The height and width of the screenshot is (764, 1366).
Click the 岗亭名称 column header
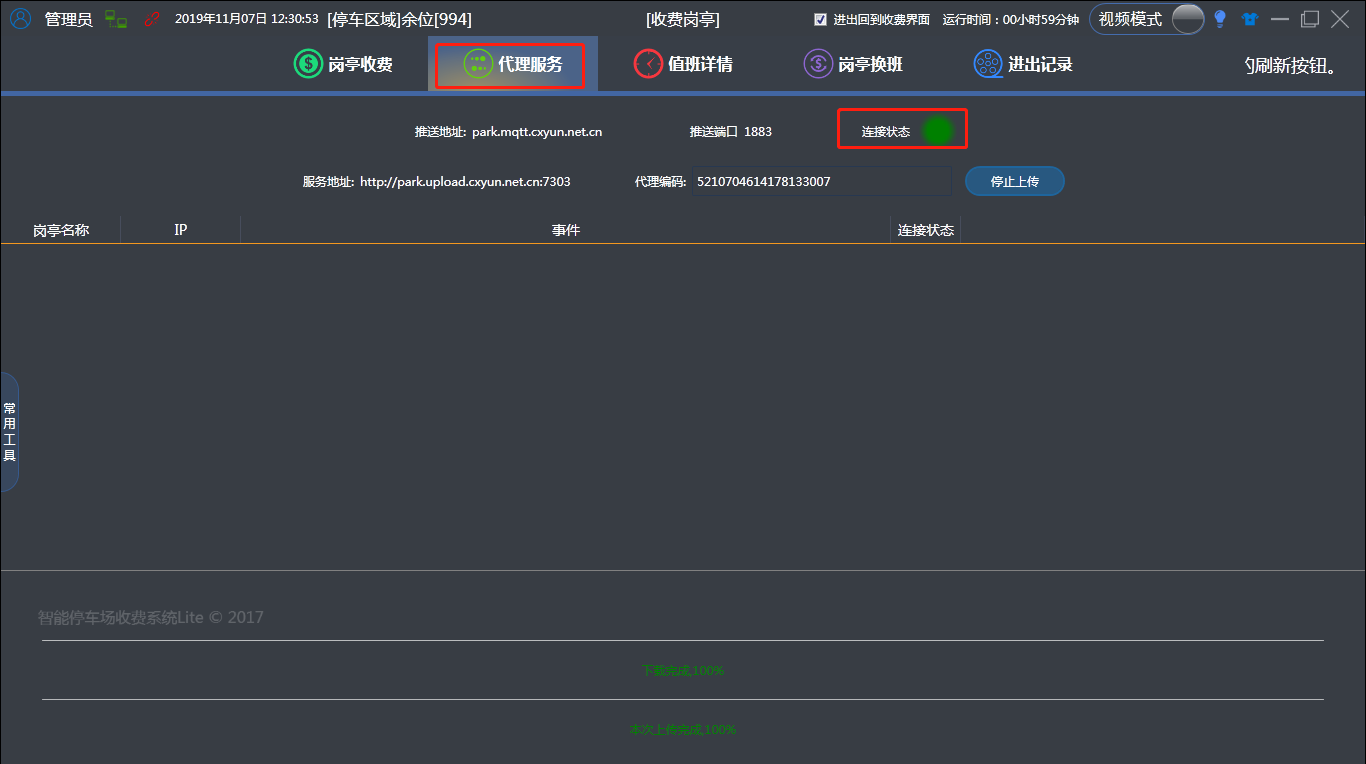(x=61, y=230)
